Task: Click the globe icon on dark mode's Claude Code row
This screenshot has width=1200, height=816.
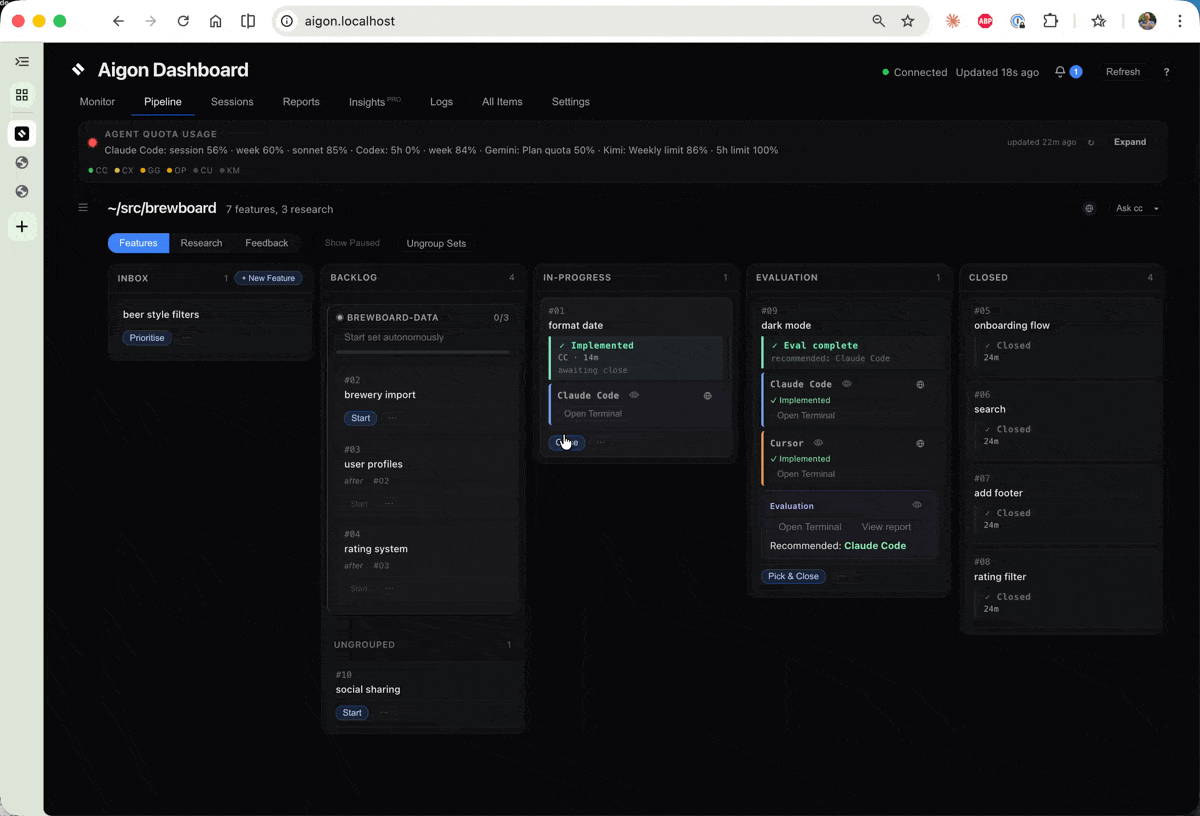Action: [x=921, y=384]
